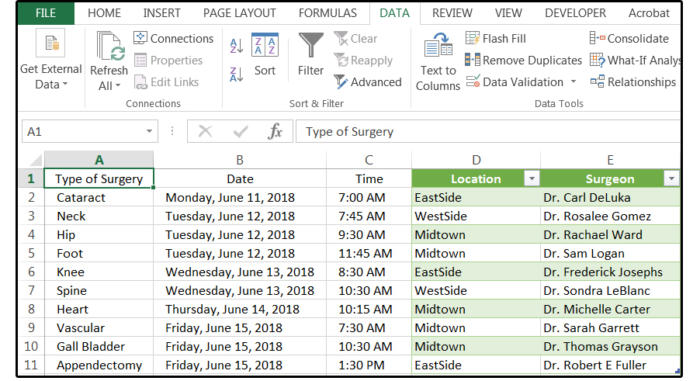The height and width of the screenshot is (381, 700).
Task: Open the Connections dialog icon
Action: tap(140, 38)
